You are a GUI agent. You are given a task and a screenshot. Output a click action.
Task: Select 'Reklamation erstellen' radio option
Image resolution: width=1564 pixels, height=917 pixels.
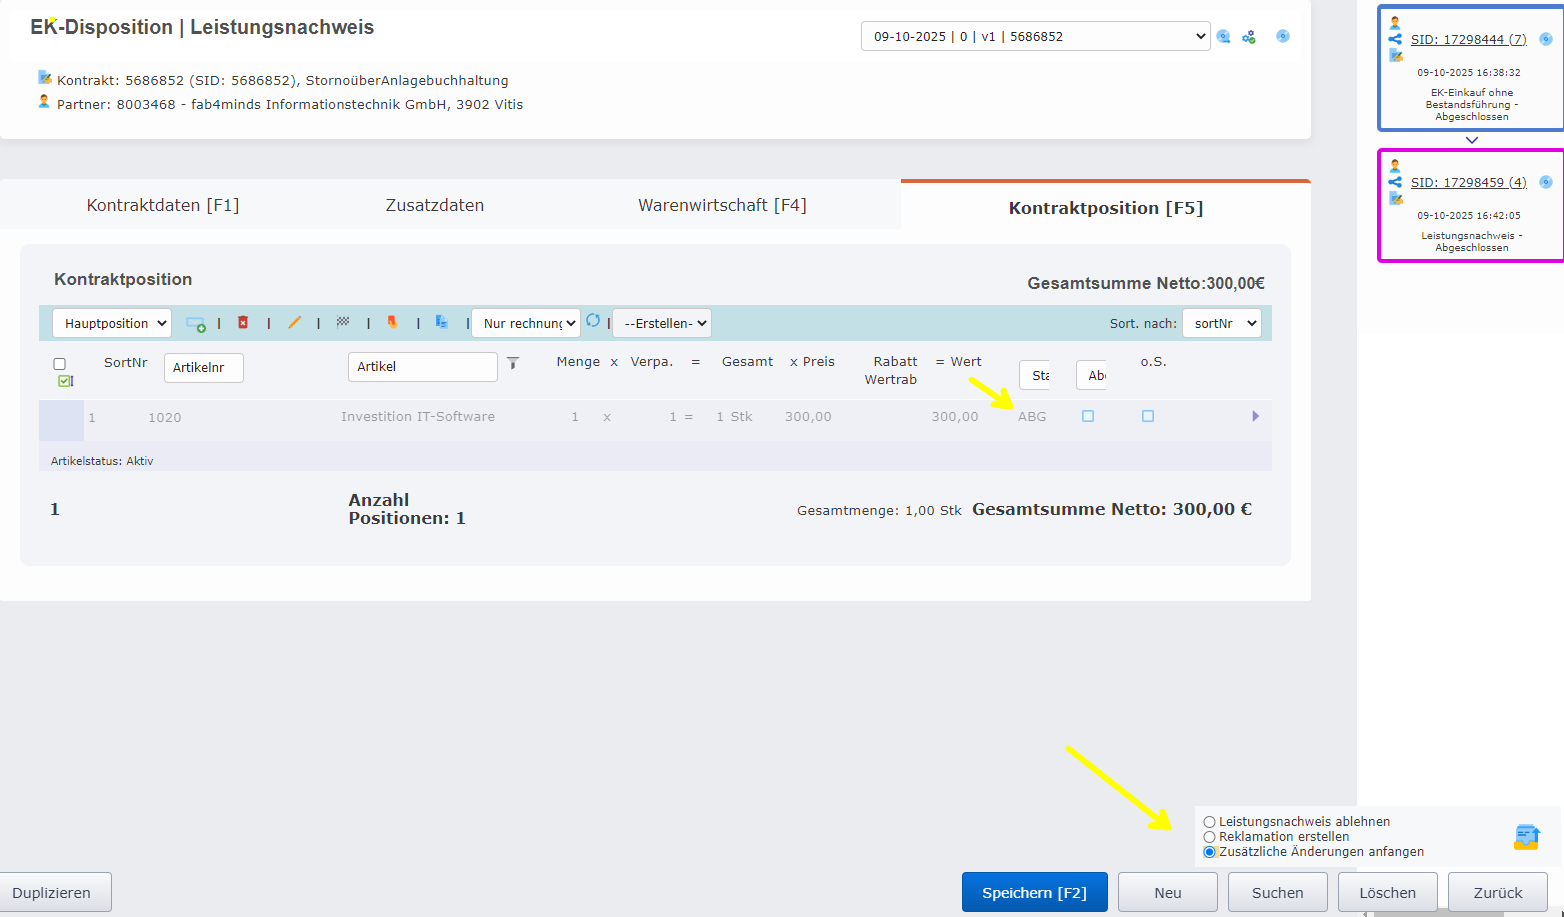[x=1210, y=837]
